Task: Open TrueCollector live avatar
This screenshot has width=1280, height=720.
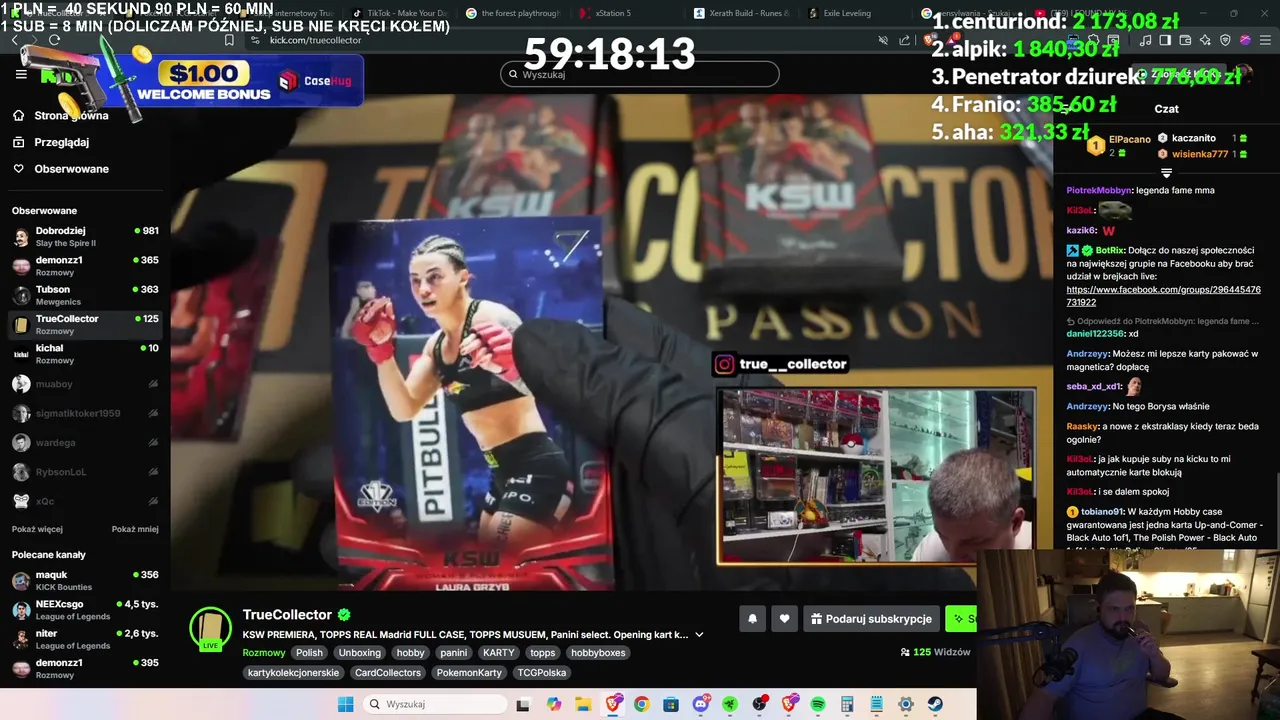Action: click(211, 628)
